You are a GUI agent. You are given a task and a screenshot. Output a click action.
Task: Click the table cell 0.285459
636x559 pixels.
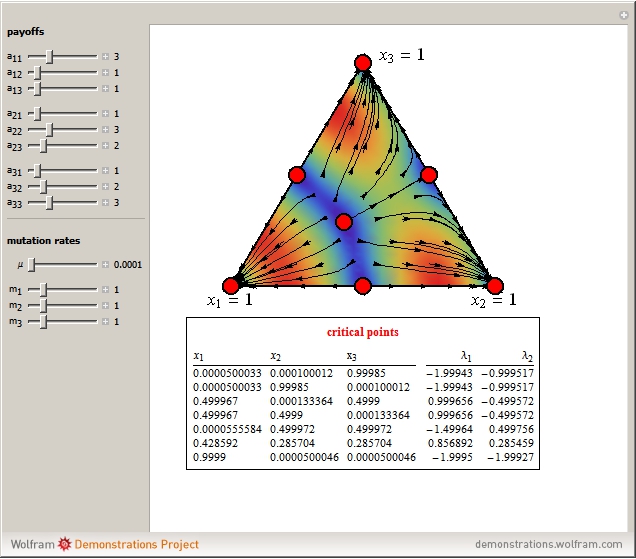tap(511, 443)
